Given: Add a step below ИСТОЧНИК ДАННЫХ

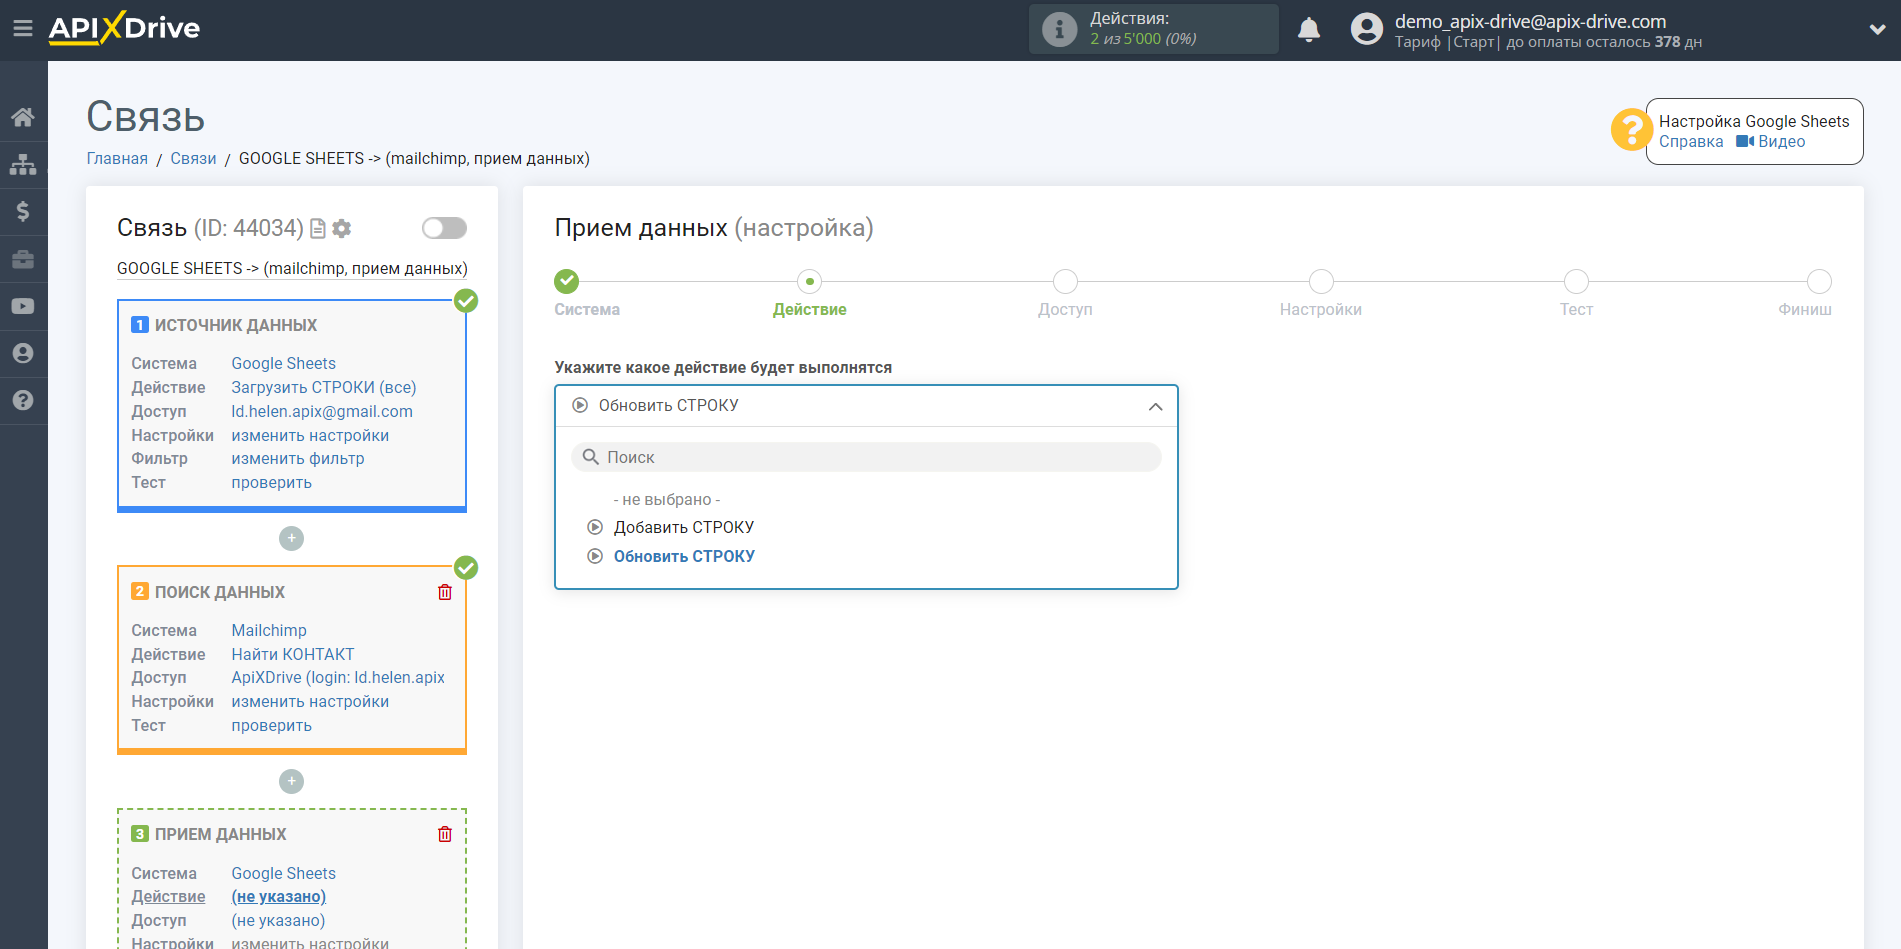Looking at the screenshot, I should tap(291, 538).
